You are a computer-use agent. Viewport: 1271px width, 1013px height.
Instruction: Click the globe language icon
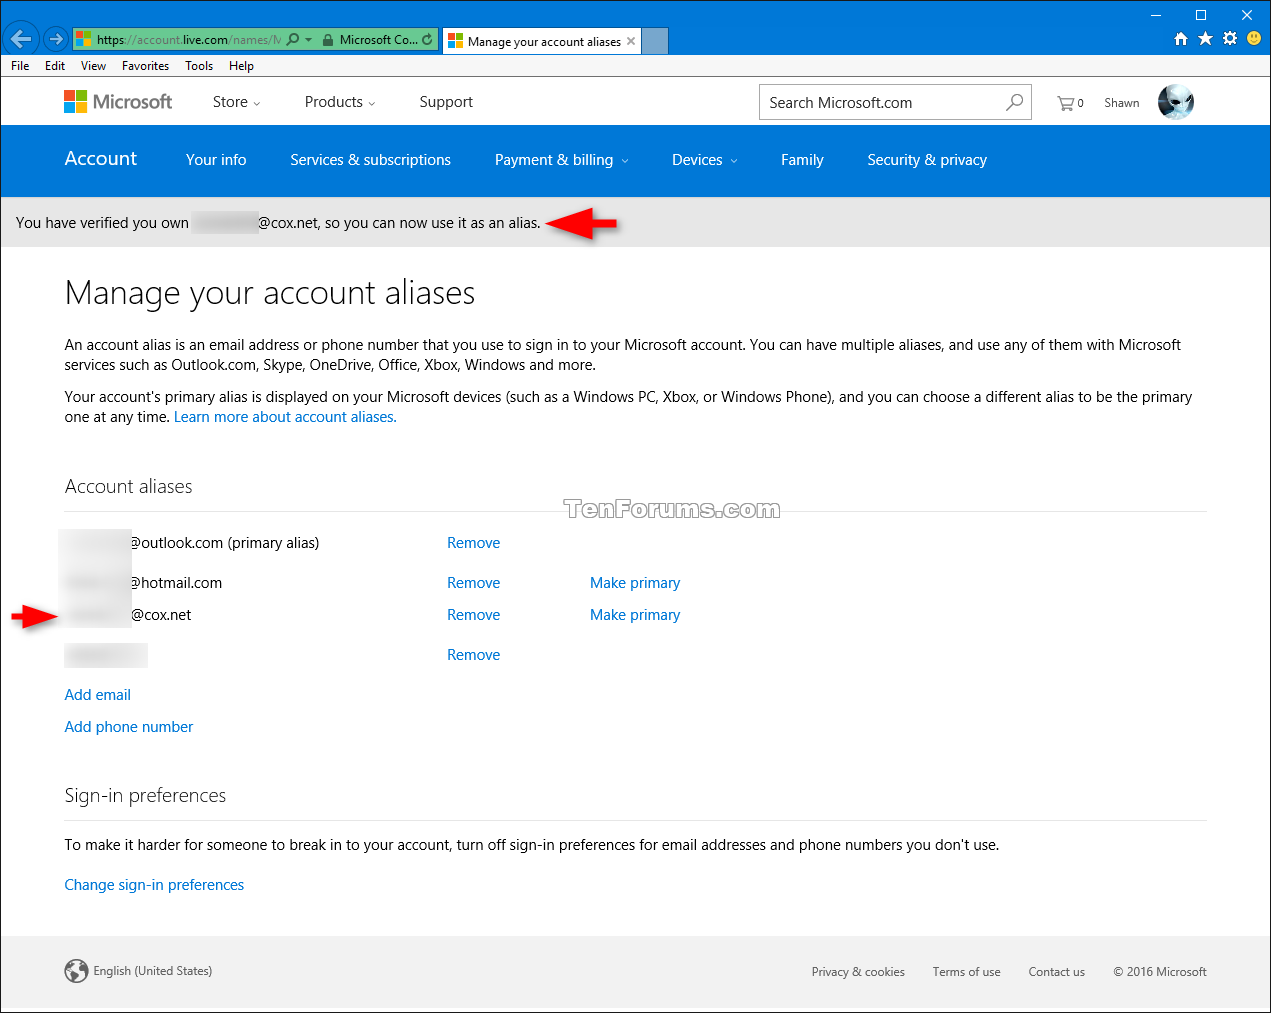76,971
